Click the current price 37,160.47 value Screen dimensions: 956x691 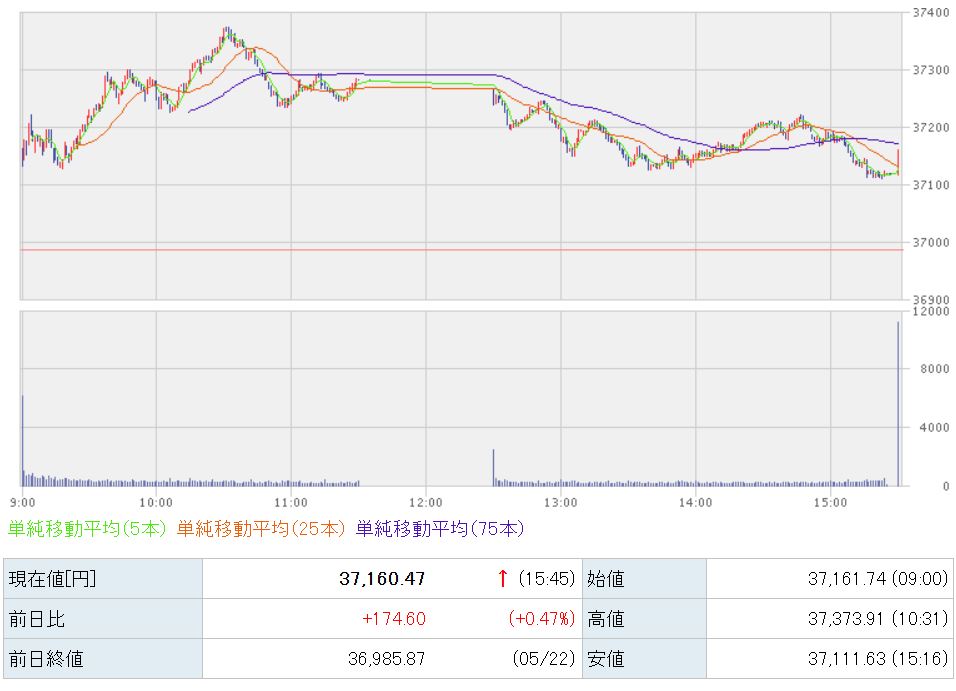tap(382, 578)
